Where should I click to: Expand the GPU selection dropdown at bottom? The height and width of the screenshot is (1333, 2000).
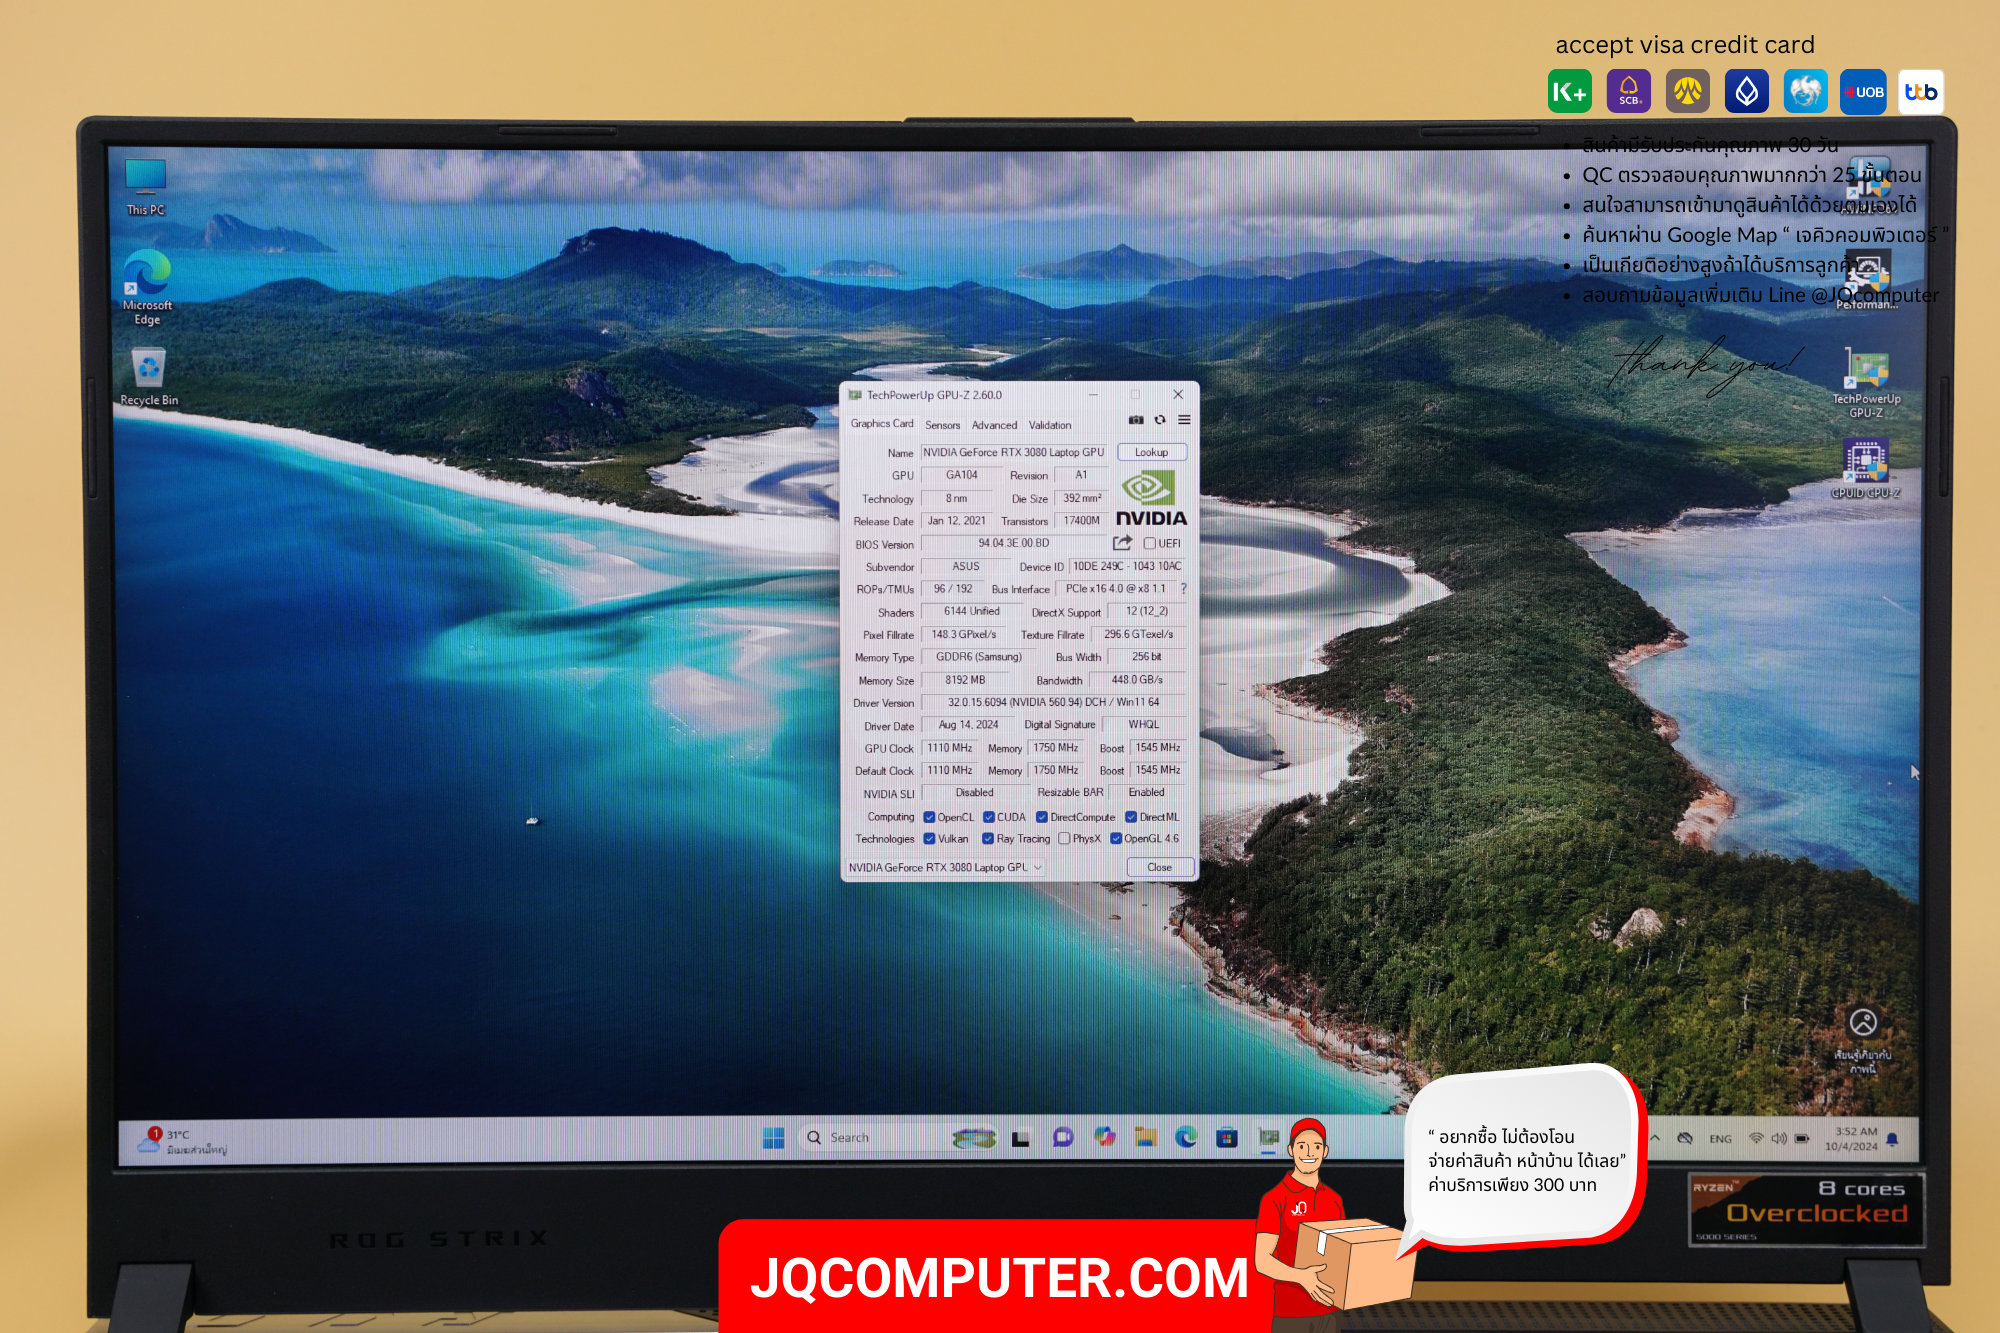tap(945, 867)
